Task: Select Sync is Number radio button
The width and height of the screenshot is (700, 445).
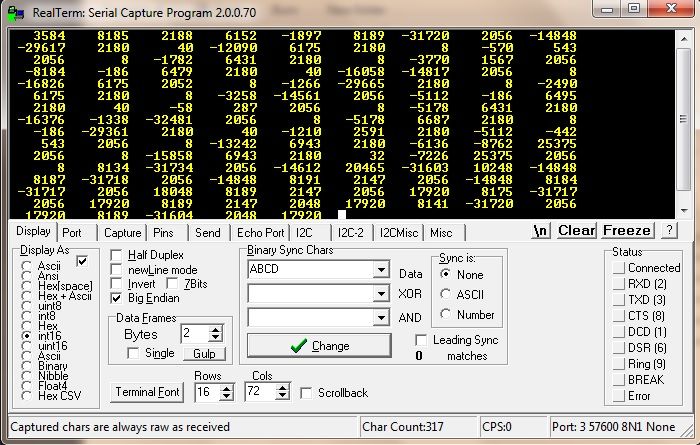Action: [445, 314]
